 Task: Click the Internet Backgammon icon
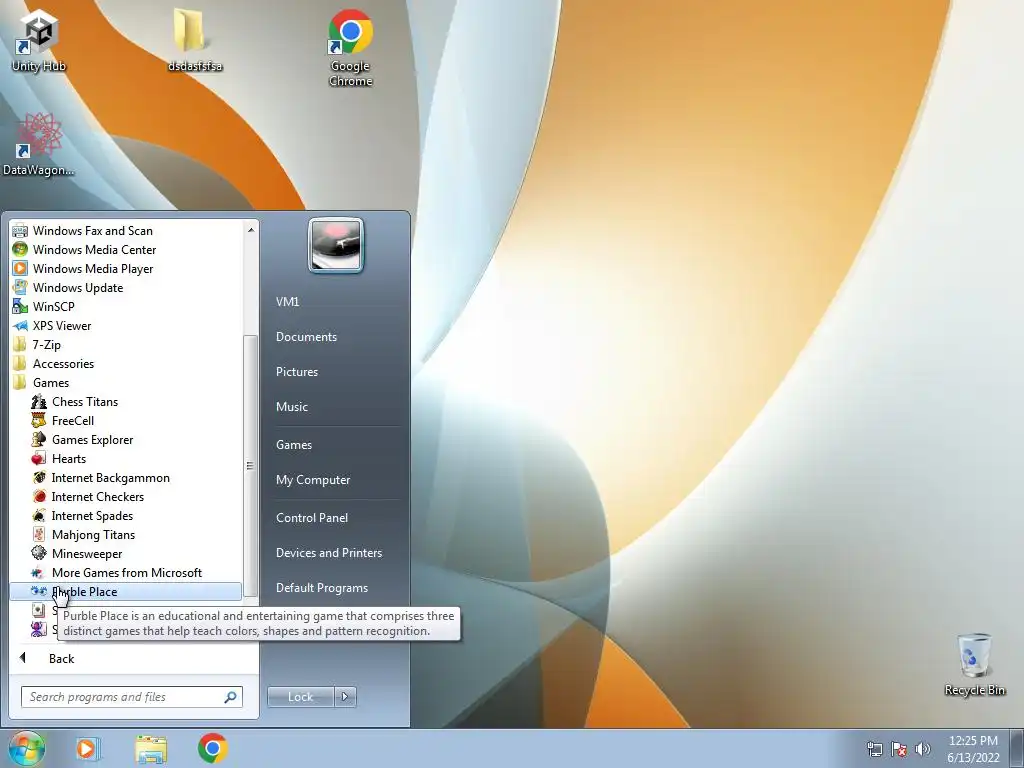tap(39, 477)
